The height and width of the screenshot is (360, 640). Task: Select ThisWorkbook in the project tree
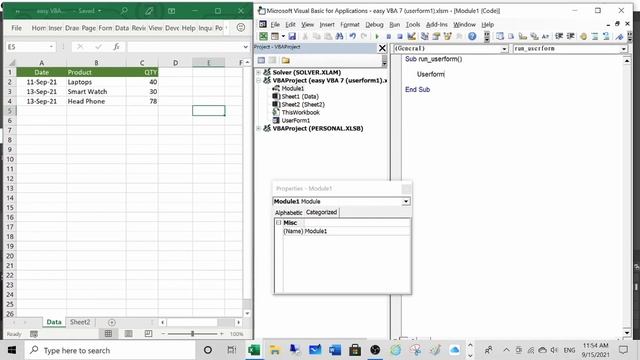click(300, 112)
